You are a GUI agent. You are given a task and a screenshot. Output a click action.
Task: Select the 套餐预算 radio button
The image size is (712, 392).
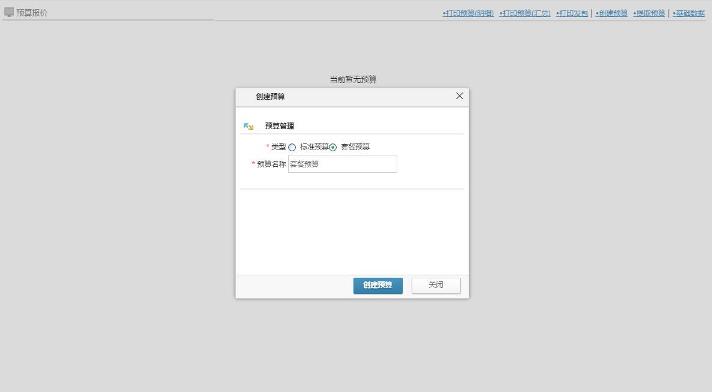(333, 147)
